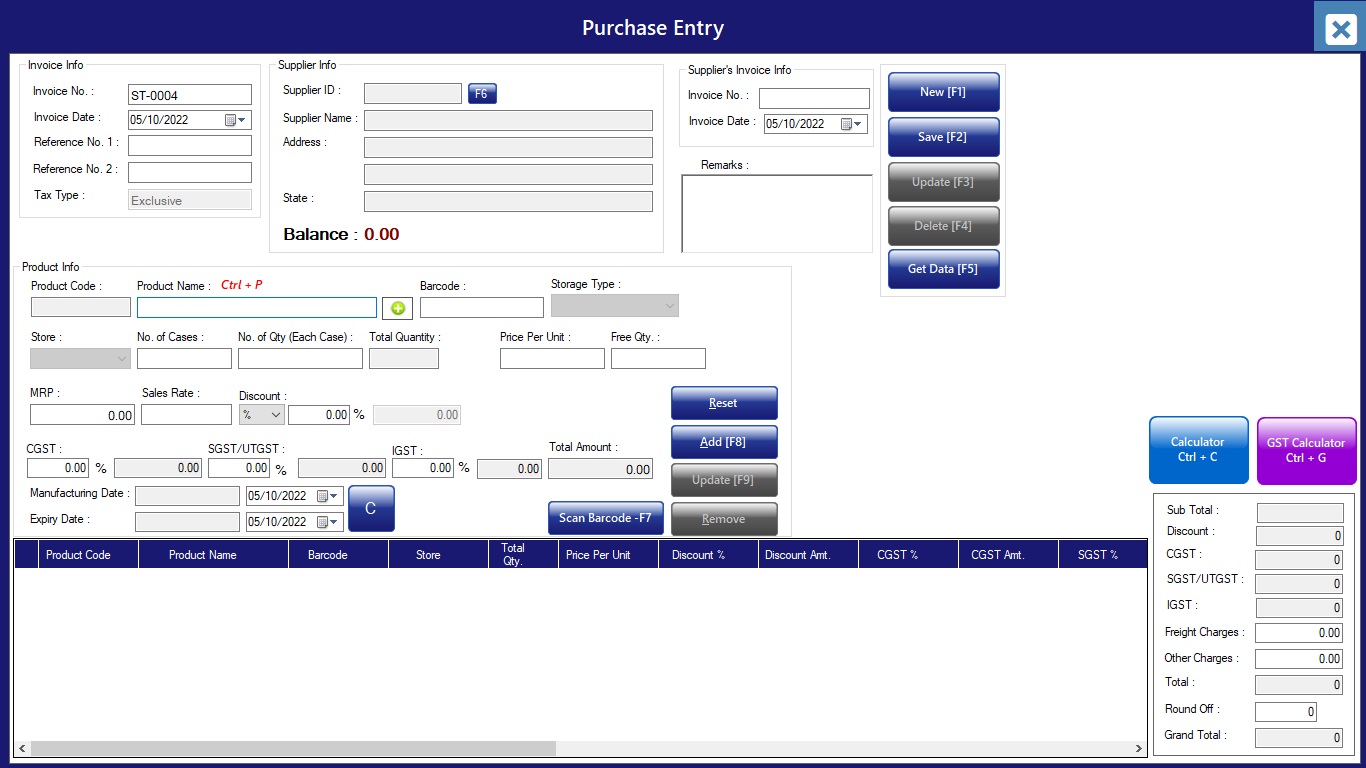Image resolution: width=1366 pixels, height=768 pixels.
Task: Click the Freight Charges field
Action: (x=1298, y=633)
